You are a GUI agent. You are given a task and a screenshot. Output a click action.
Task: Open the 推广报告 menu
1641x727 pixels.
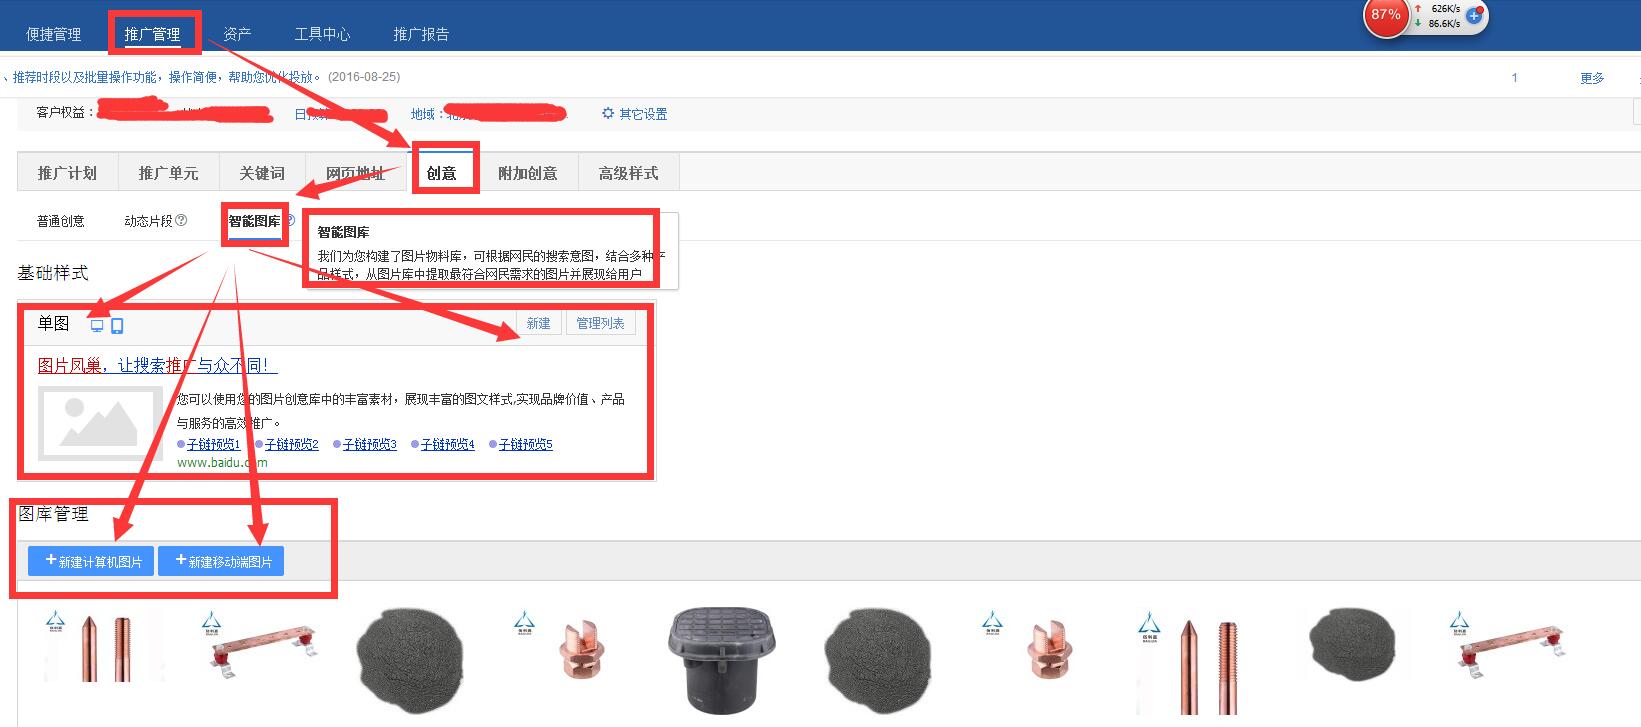(421, 34)
